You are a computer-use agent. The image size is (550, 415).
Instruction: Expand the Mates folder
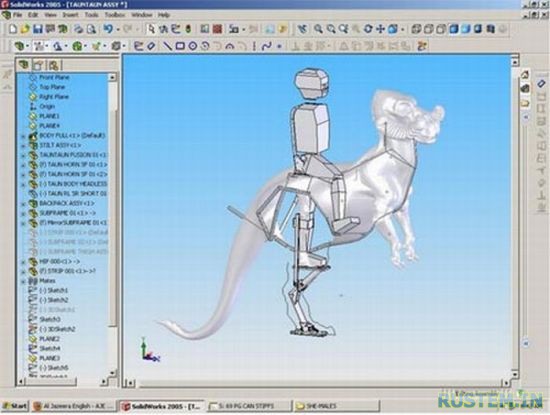tap(24, 281)
